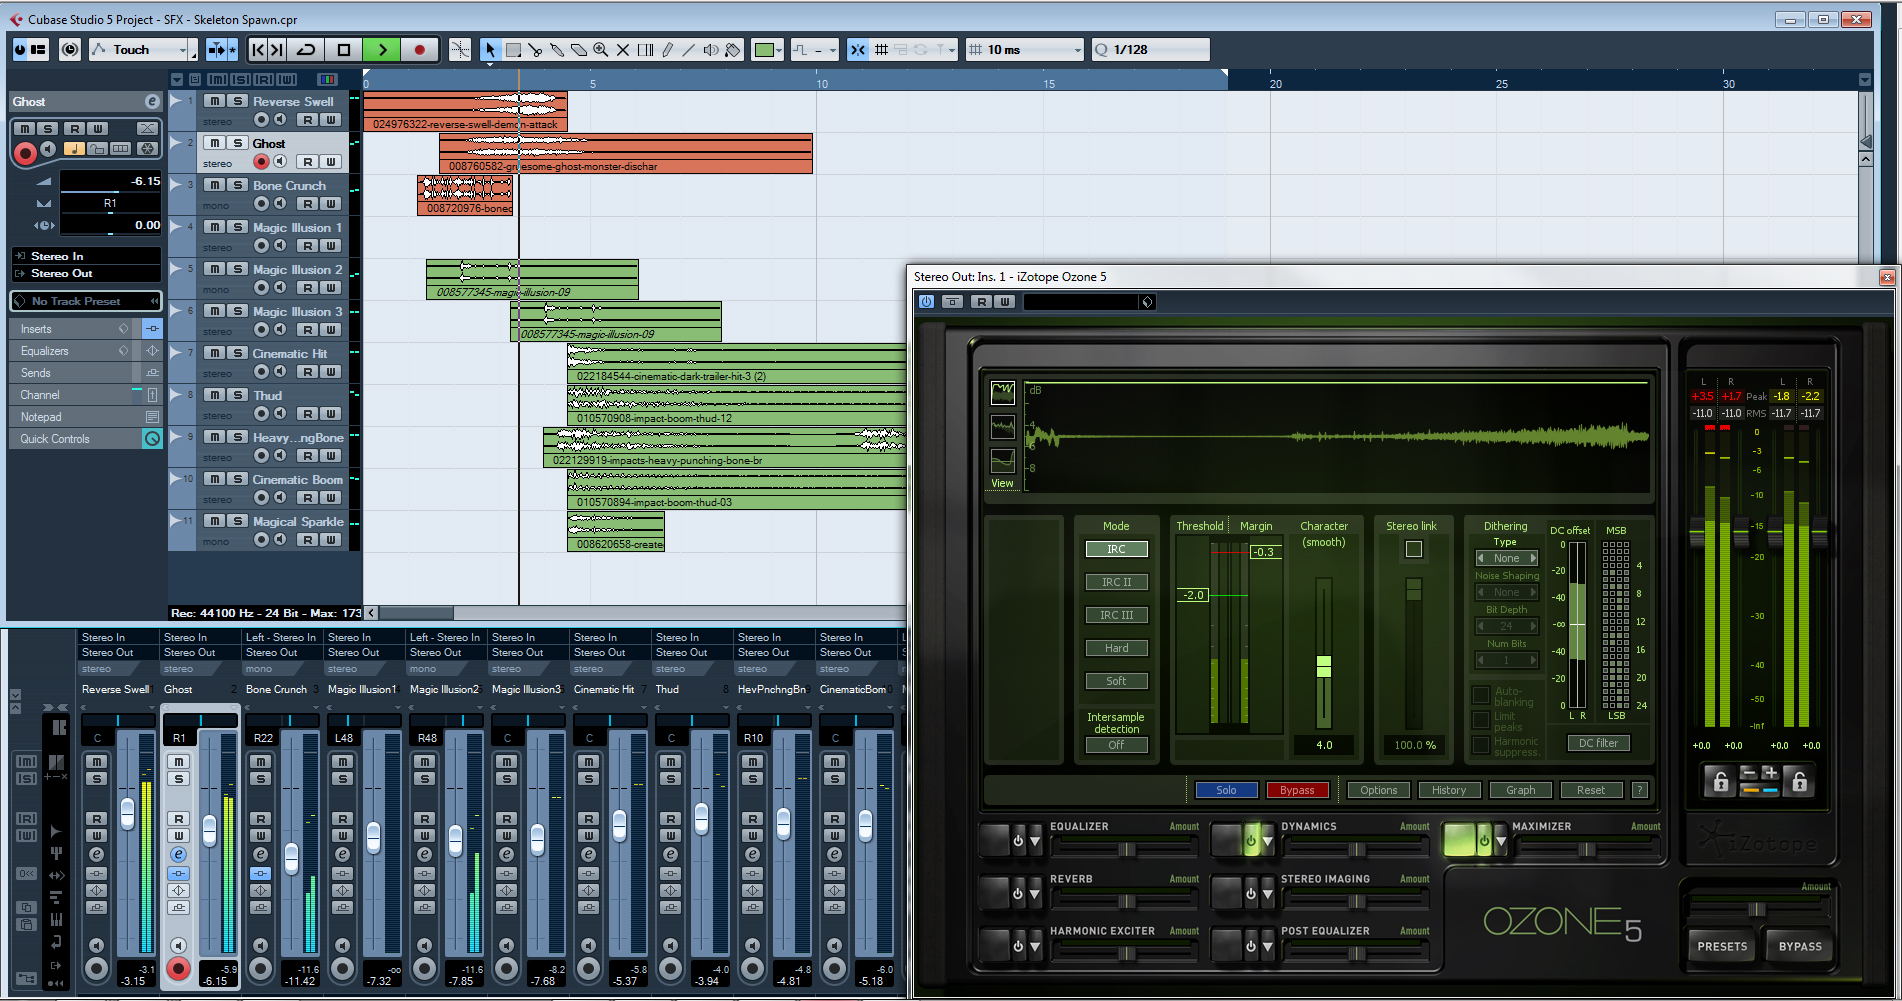1902x1001 pixels.
Task: Open the Quick Controls inspector tab
Action: click(x=86, y=439)
